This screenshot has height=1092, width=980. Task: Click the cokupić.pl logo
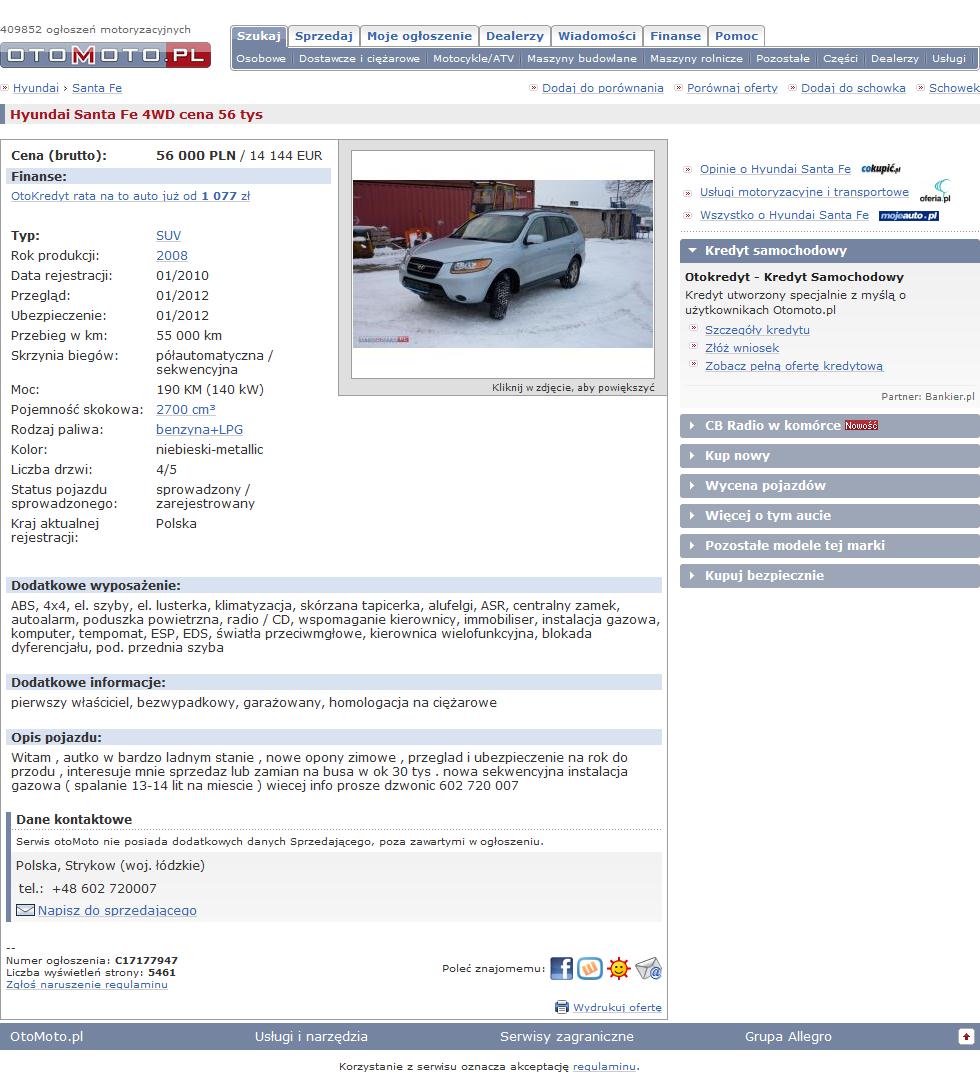pos(880,169)
